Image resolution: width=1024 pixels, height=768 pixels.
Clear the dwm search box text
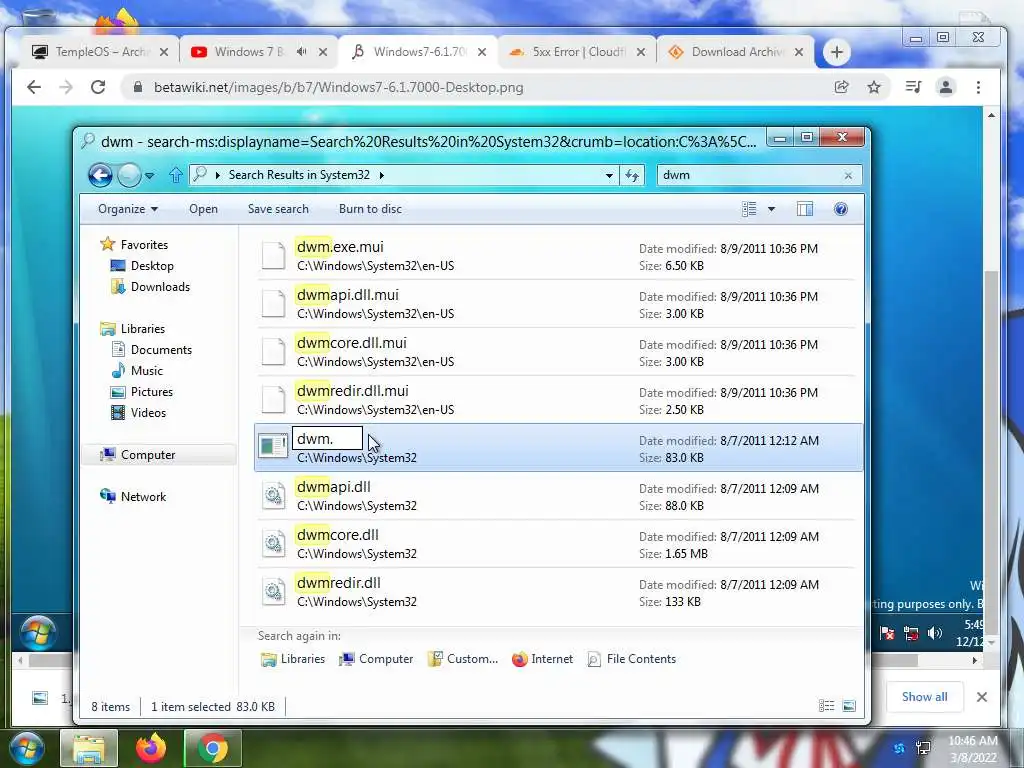[848, 175]
